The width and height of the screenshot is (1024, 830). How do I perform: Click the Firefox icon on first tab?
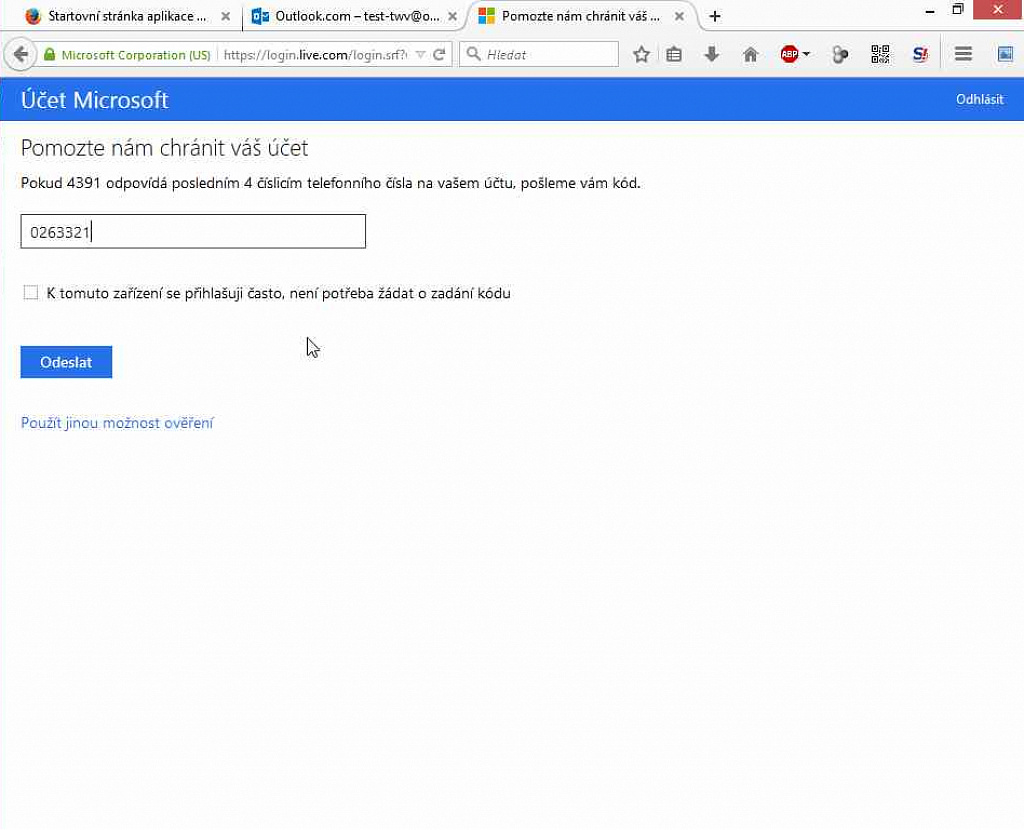click(33, 16)
